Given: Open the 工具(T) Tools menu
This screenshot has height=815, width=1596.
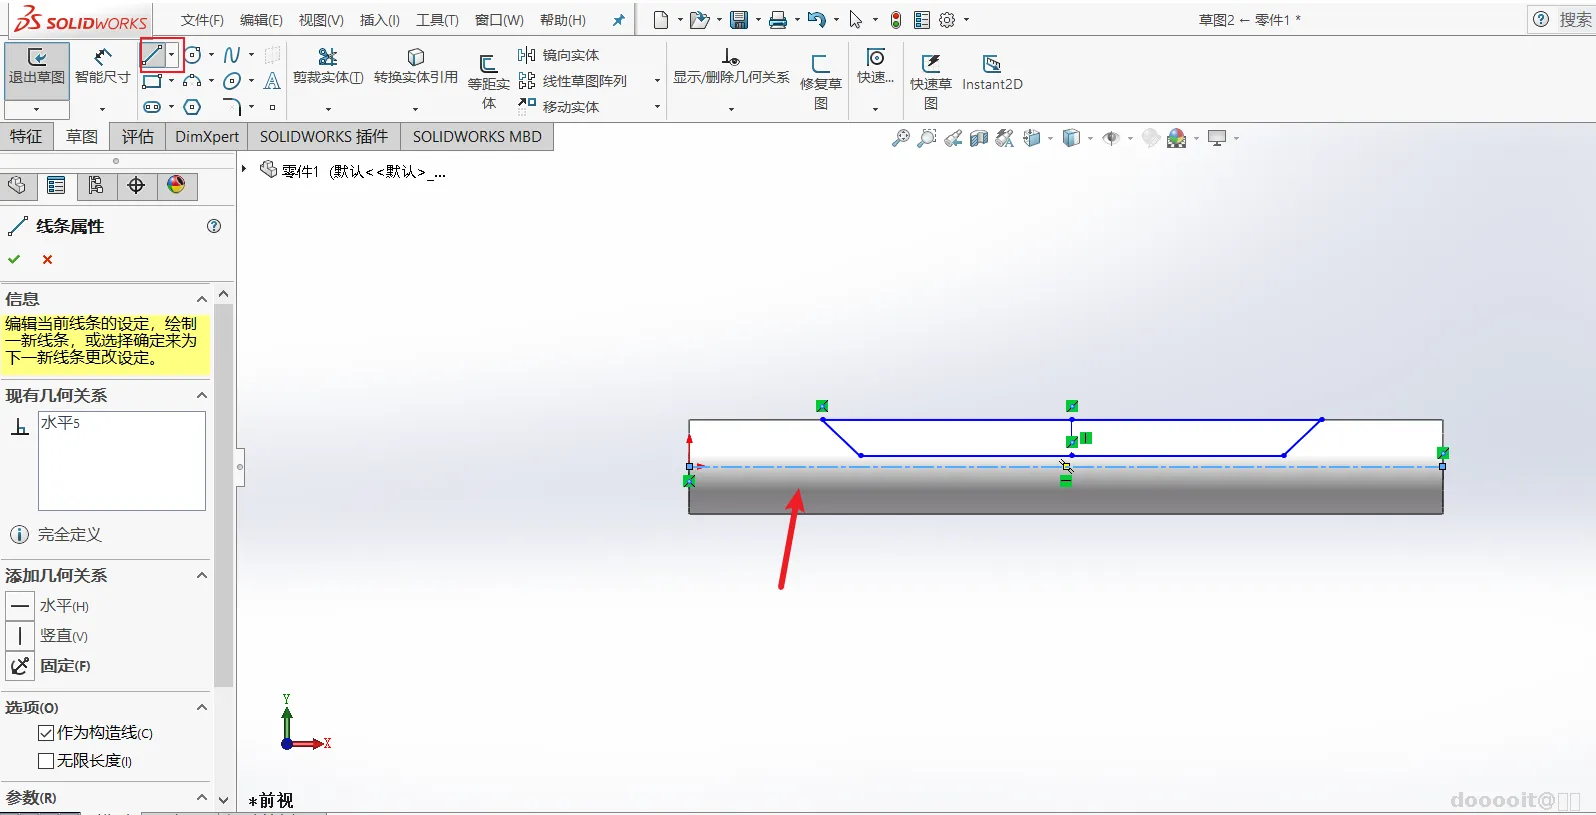Looking at the screenshot, I should (437, 20).
